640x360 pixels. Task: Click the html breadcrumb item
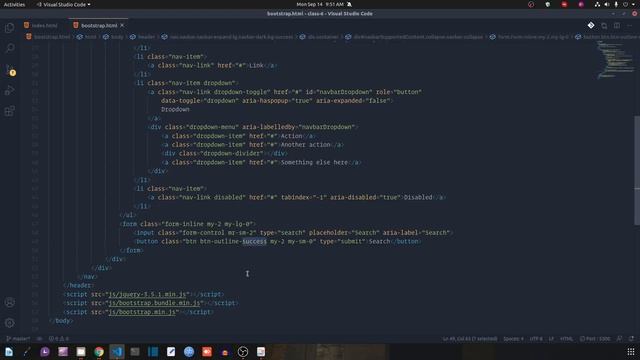tap(87, 37)
